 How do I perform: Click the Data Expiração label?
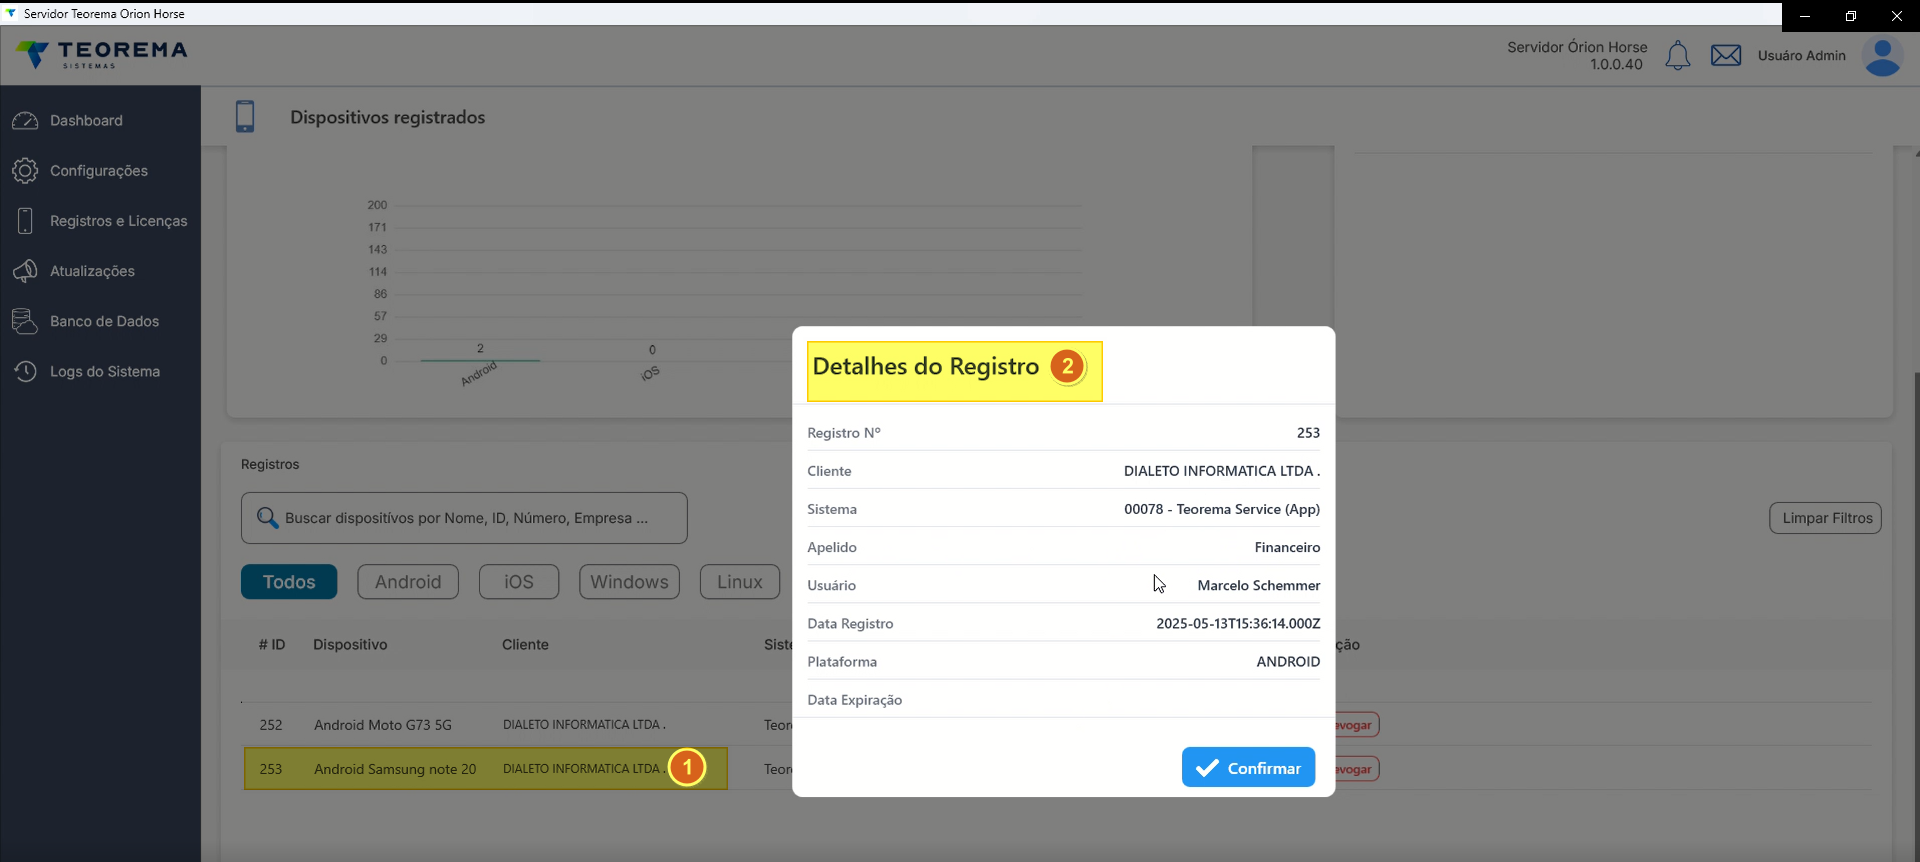[855, 700]
